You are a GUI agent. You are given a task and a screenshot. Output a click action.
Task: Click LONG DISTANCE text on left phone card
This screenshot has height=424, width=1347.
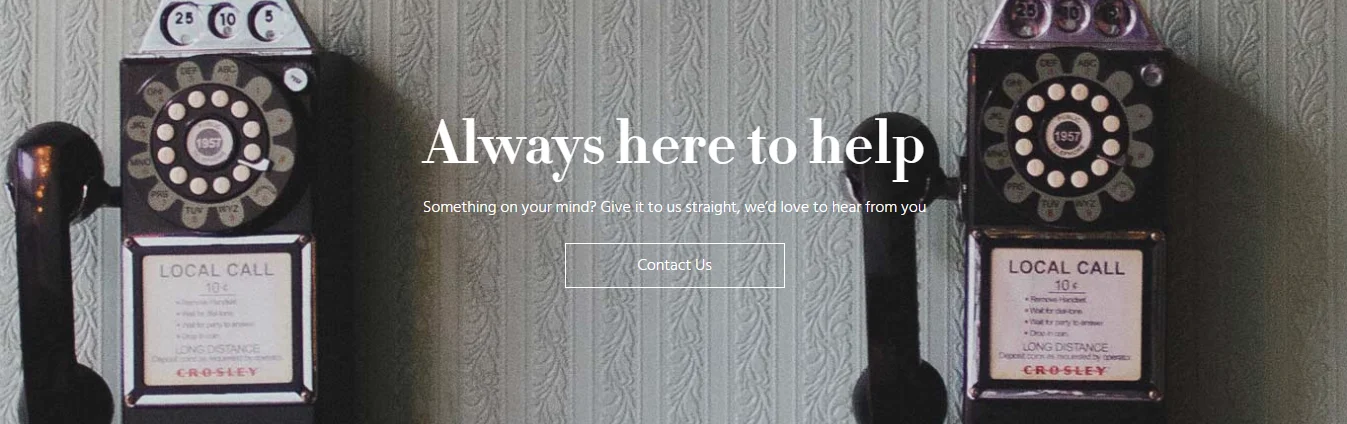(216, 347)
